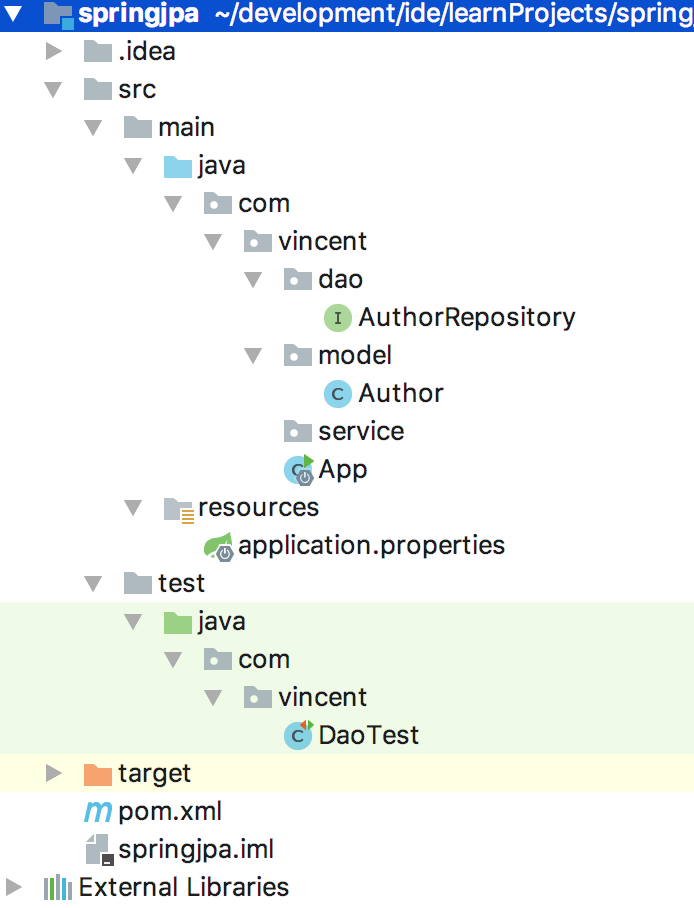Screen dimensions: 694x908
Task: Expand the .idea folder
Action: (x=54, y=52)
